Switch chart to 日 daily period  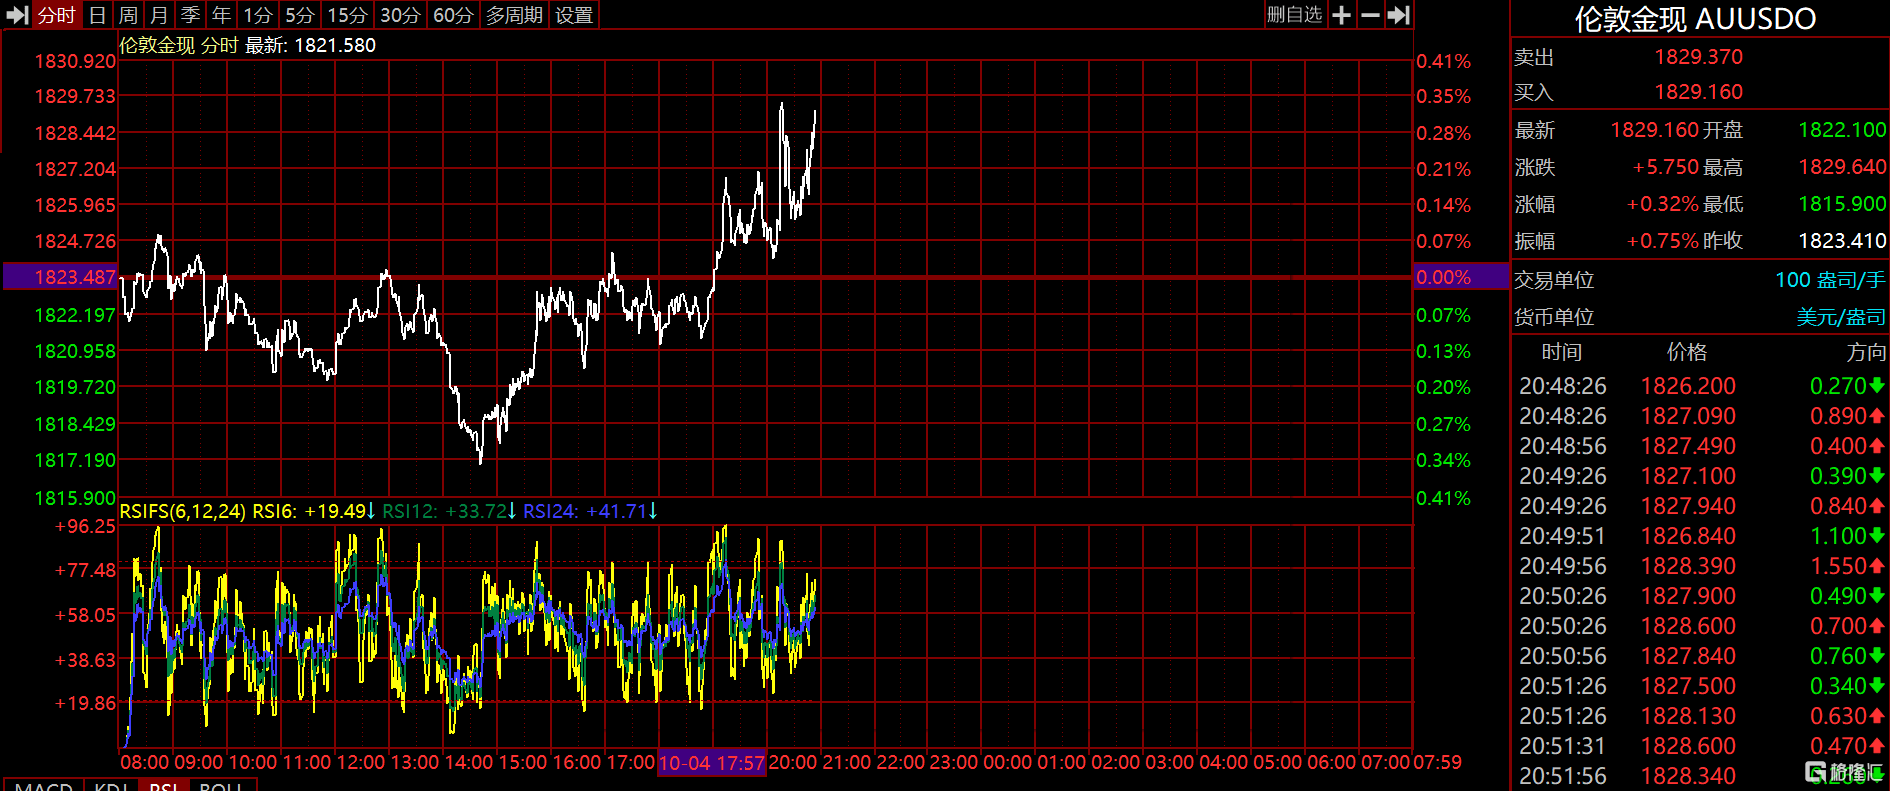[97, 15]
